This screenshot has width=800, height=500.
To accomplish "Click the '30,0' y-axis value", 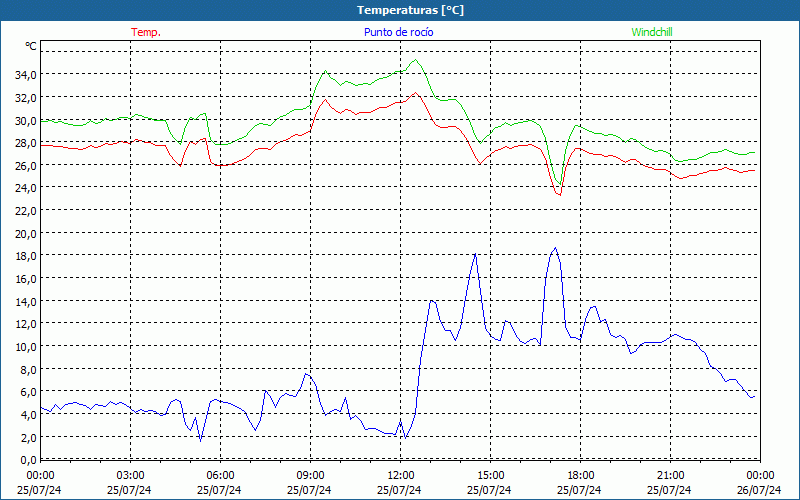I will pos(26,120).
